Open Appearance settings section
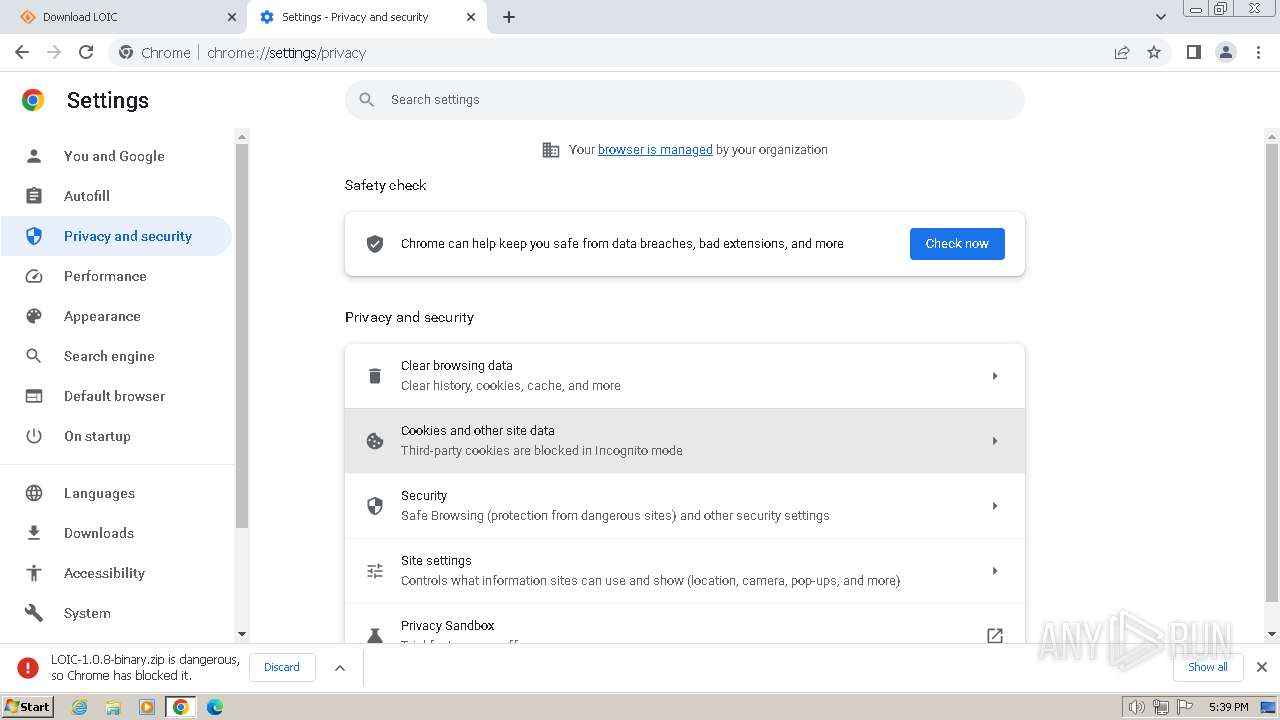The width and height of the screenshot is (1280, 720). point(116,316)
